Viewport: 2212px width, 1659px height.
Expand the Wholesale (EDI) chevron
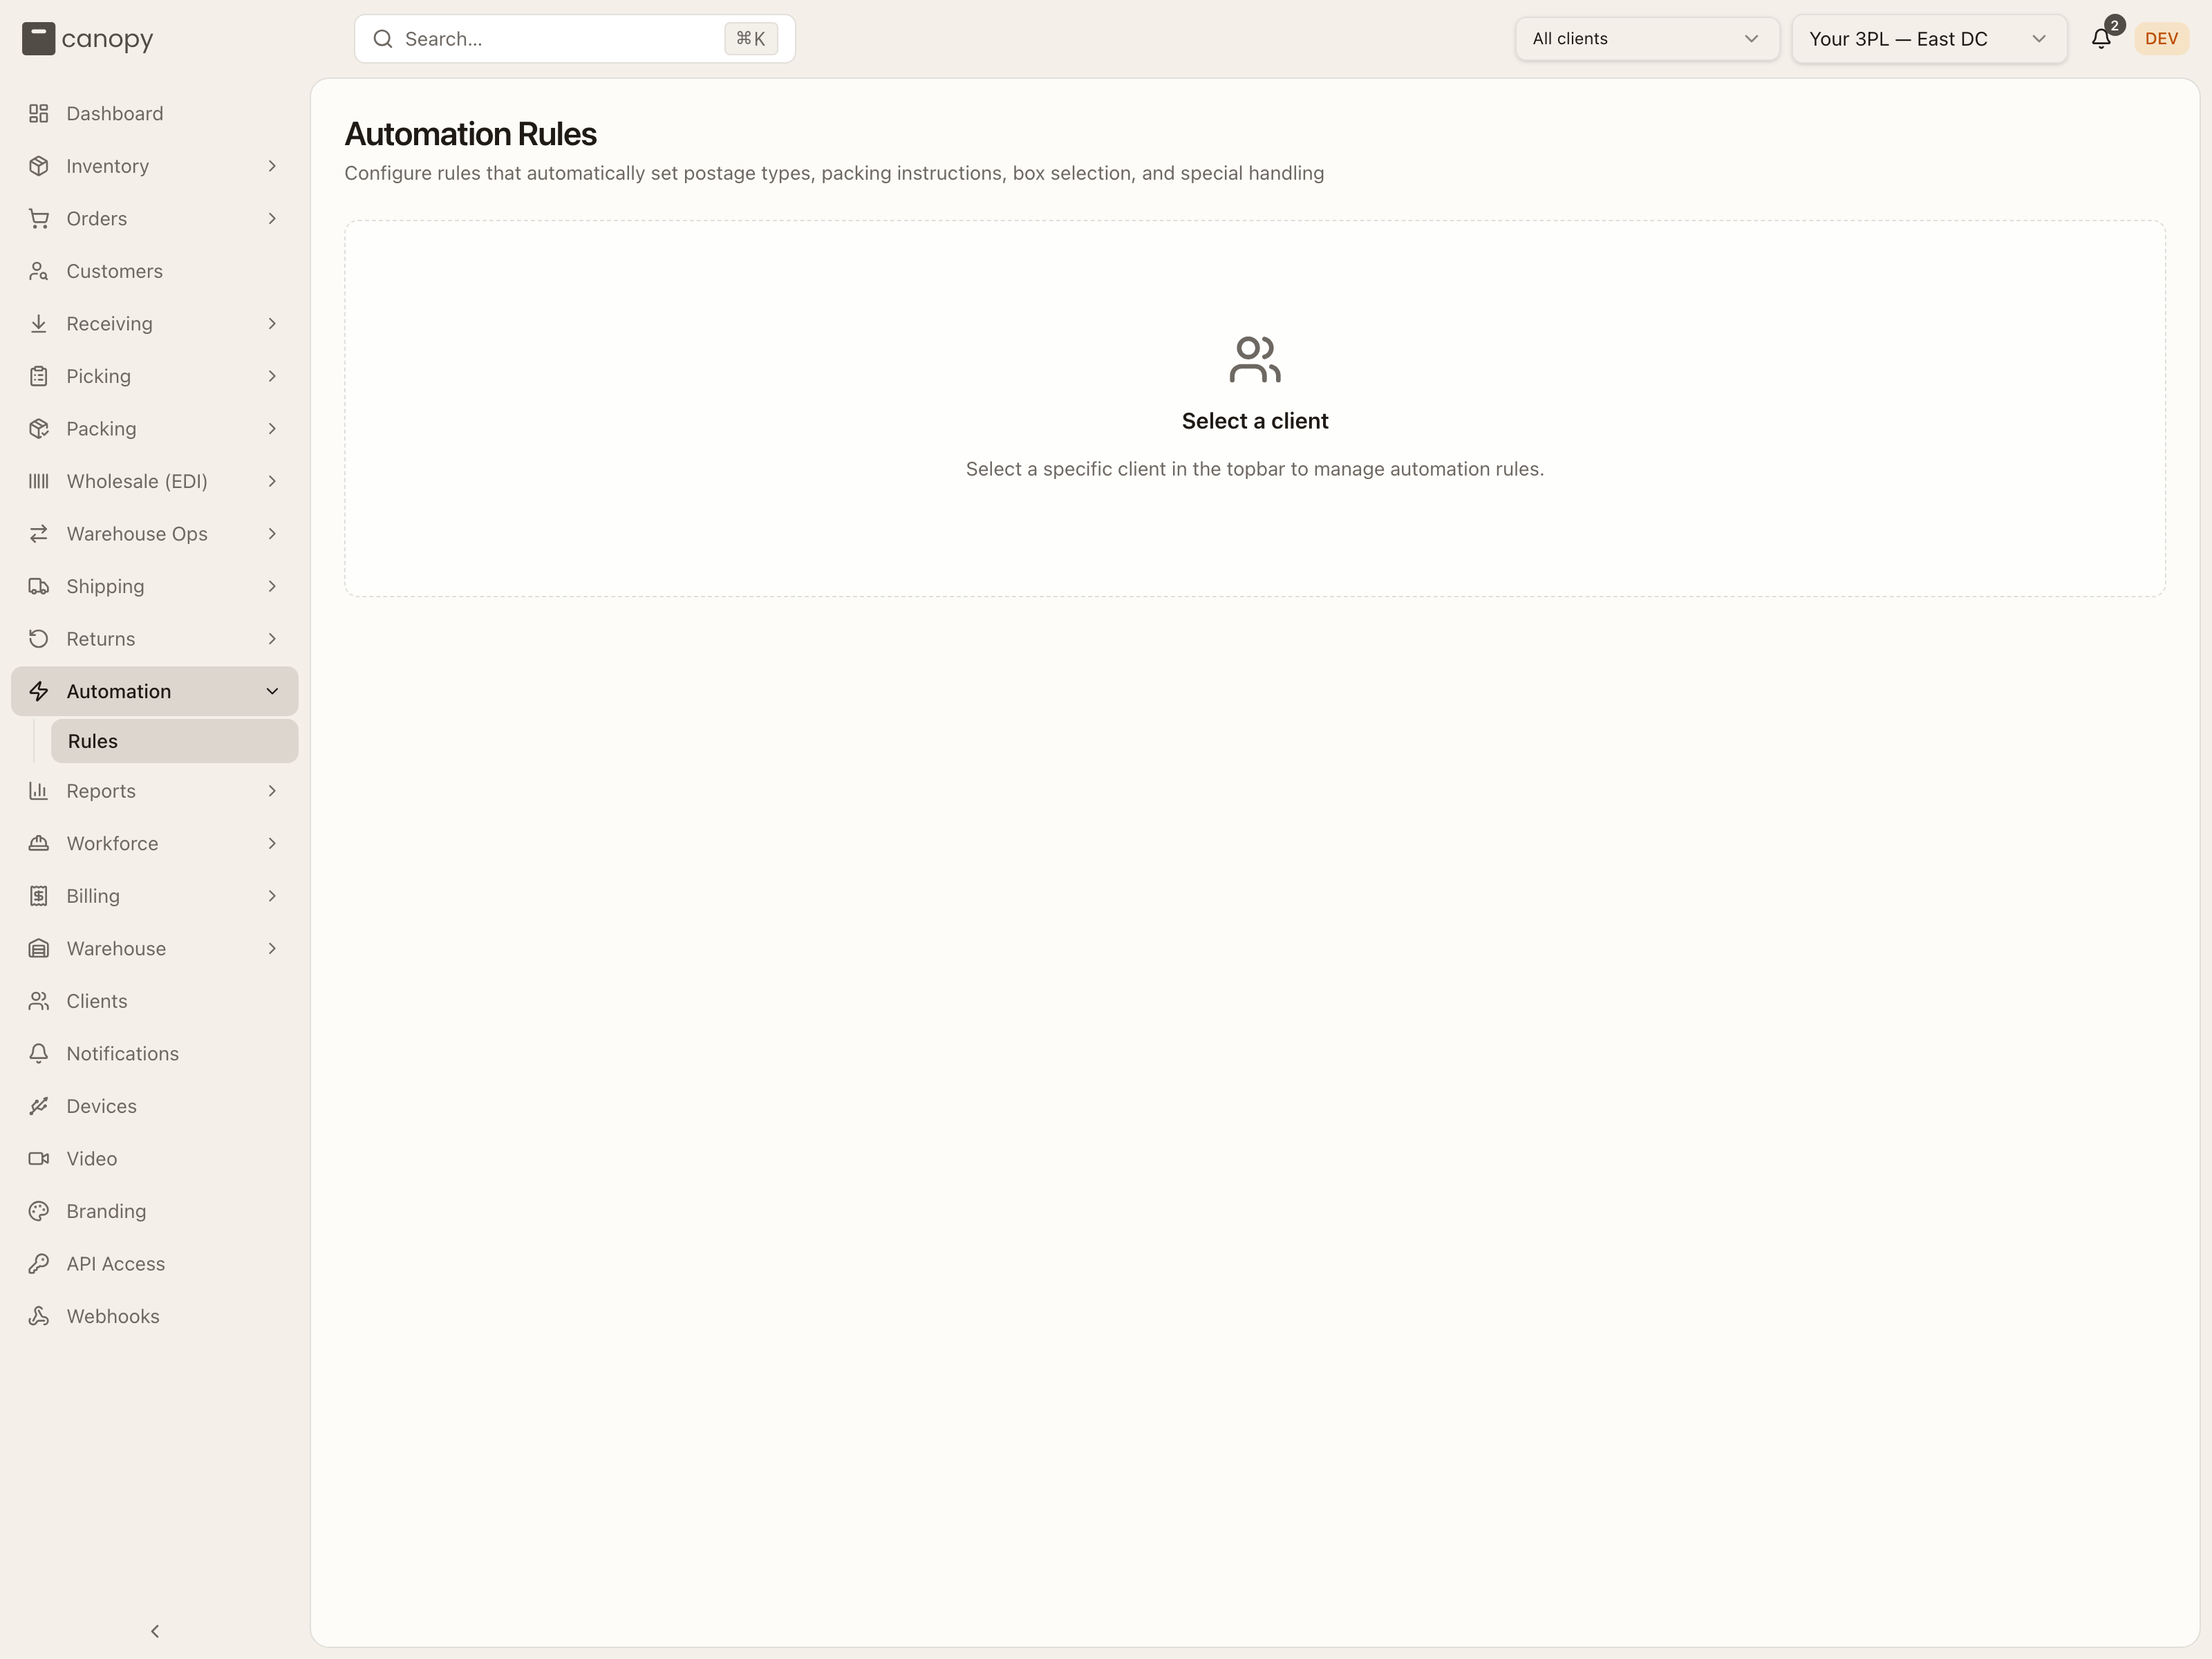(x=272, y=481)
